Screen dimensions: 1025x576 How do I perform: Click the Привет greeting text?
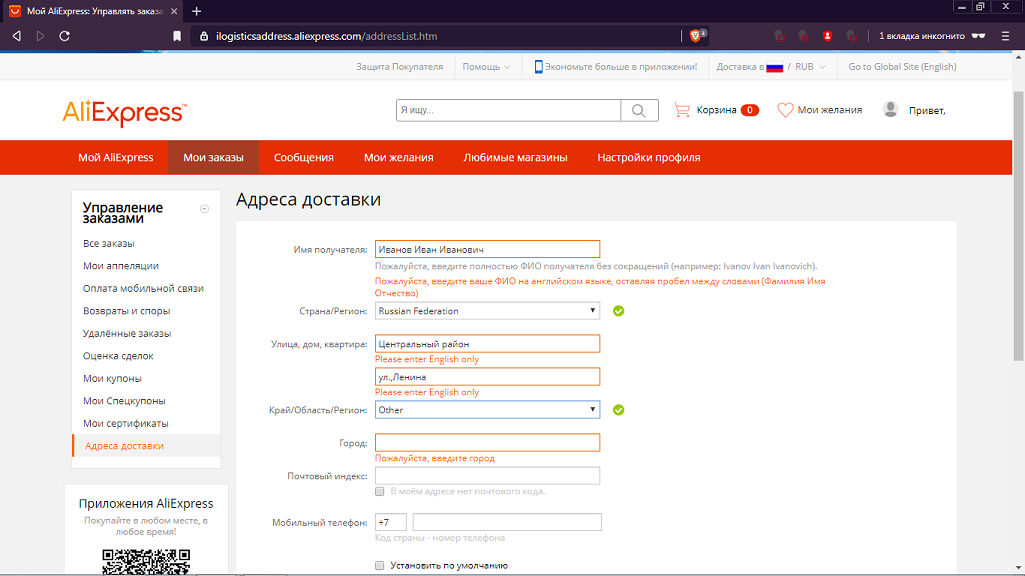[x=927, y=110]
